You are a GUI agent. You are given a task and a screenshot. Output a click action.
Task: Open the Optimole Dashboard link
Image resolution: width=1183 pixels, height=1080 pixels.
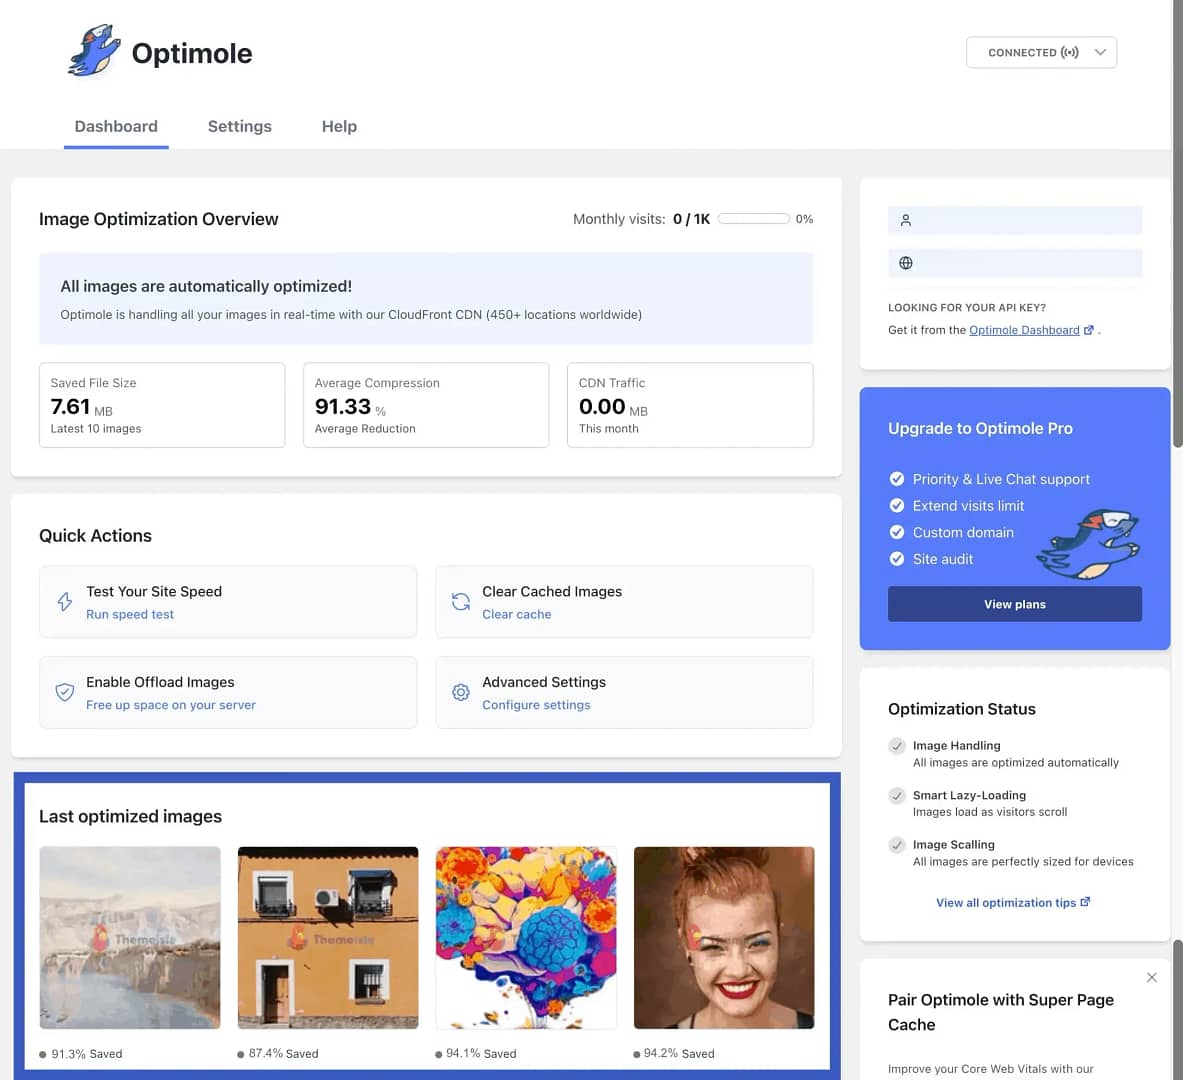(x=1024, y=330)
